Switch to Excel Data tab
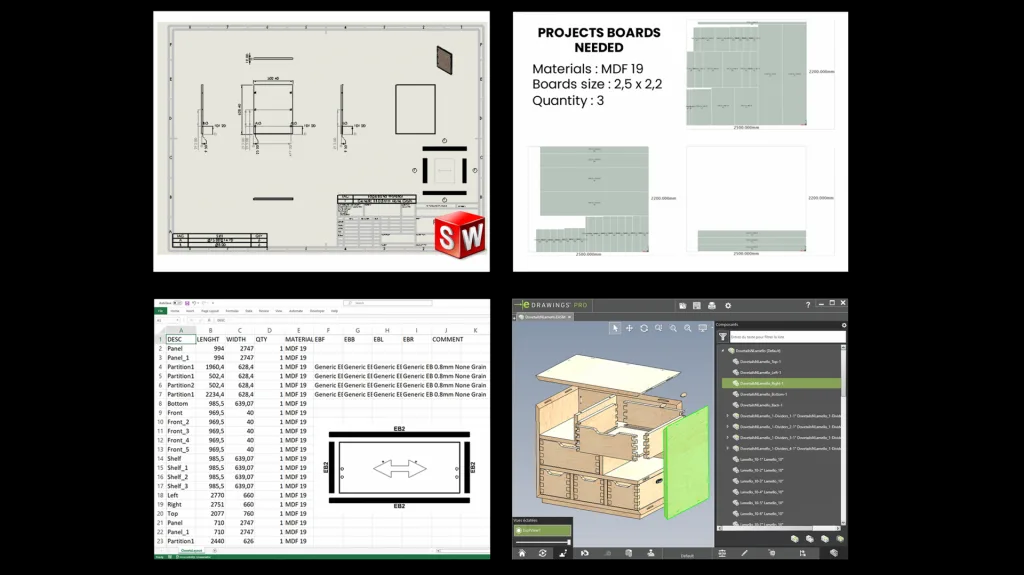 click(249, 311)
